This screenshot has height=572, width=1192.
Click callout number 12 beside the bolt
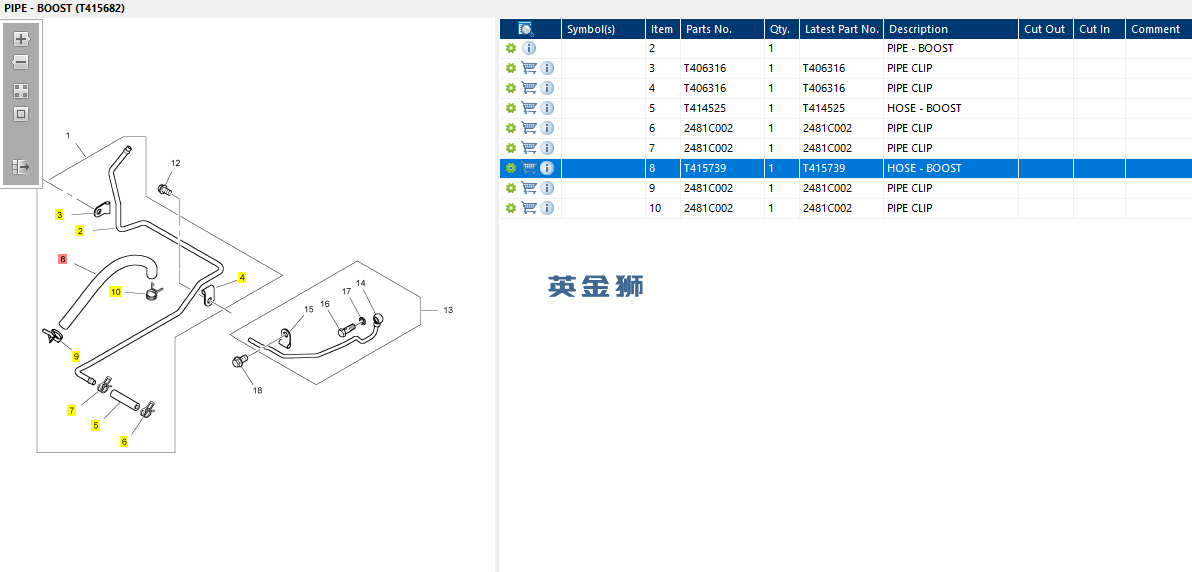pyautogui.click(x=176, y=163)
